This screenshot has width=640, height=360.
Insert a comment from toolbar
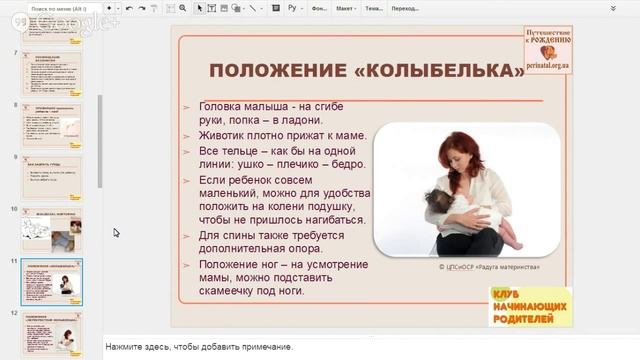pyautogui.click(x=276, y=8)
